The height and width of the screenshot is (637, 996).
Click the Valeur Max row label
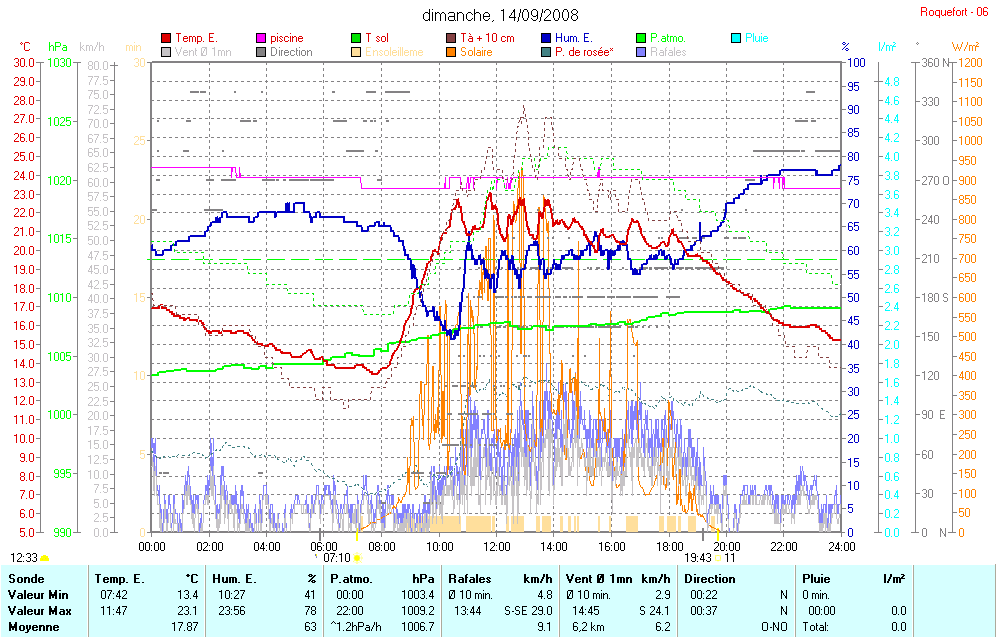pos(39,611)
